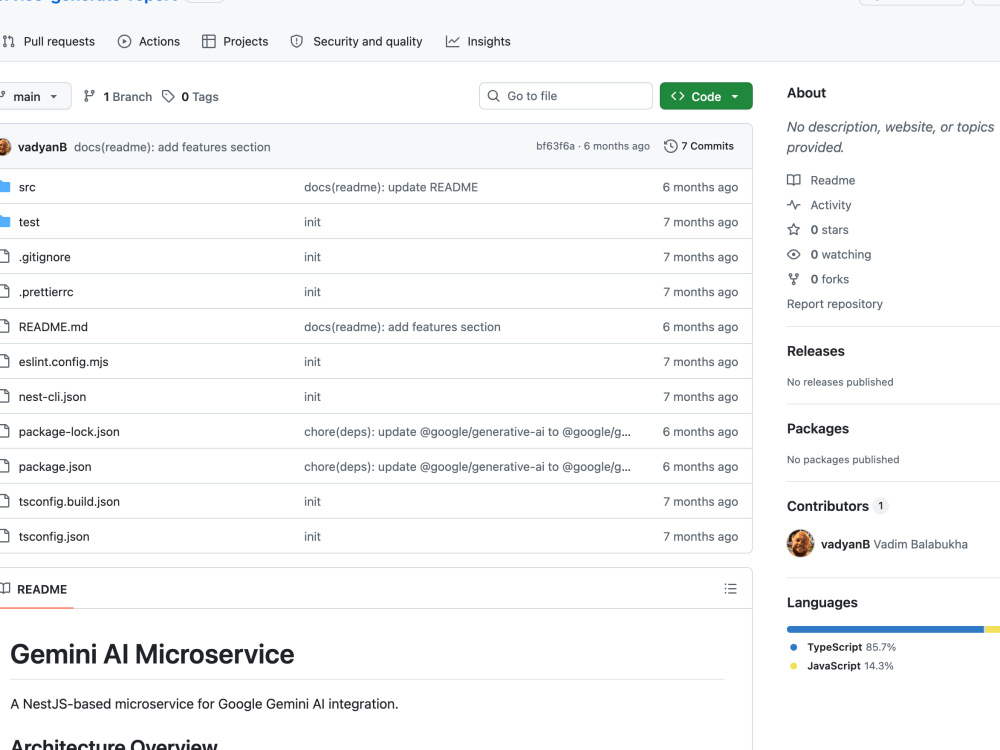Click the eye icon beside 0 watching
1000x750 pixels.
coord(793,254)
